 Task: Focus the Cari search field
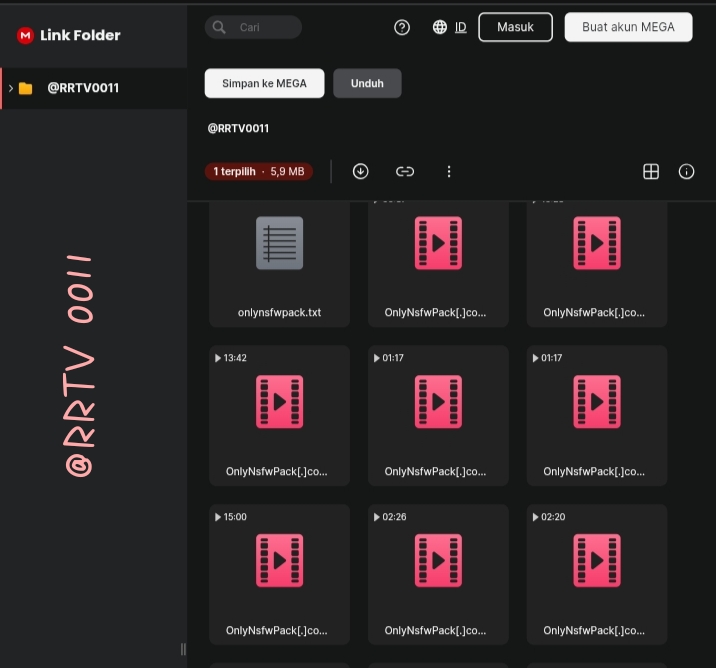(253, 27)
